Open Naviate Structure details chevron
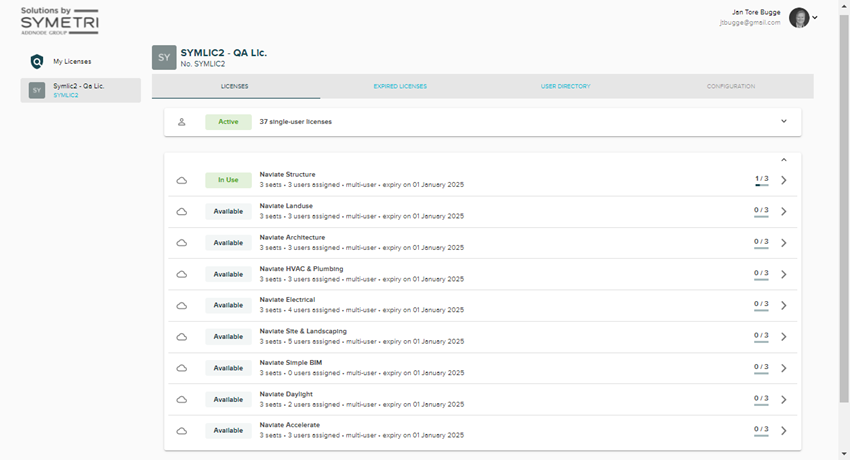Viewport: 850px width, 460px height. tap(784, 180)
